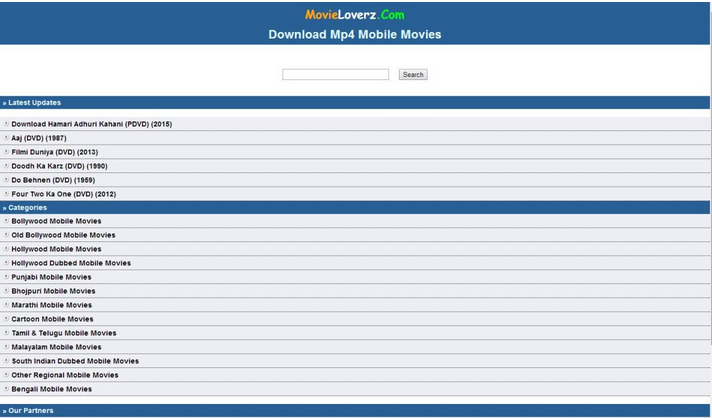Click the Search button

(413, 74)
